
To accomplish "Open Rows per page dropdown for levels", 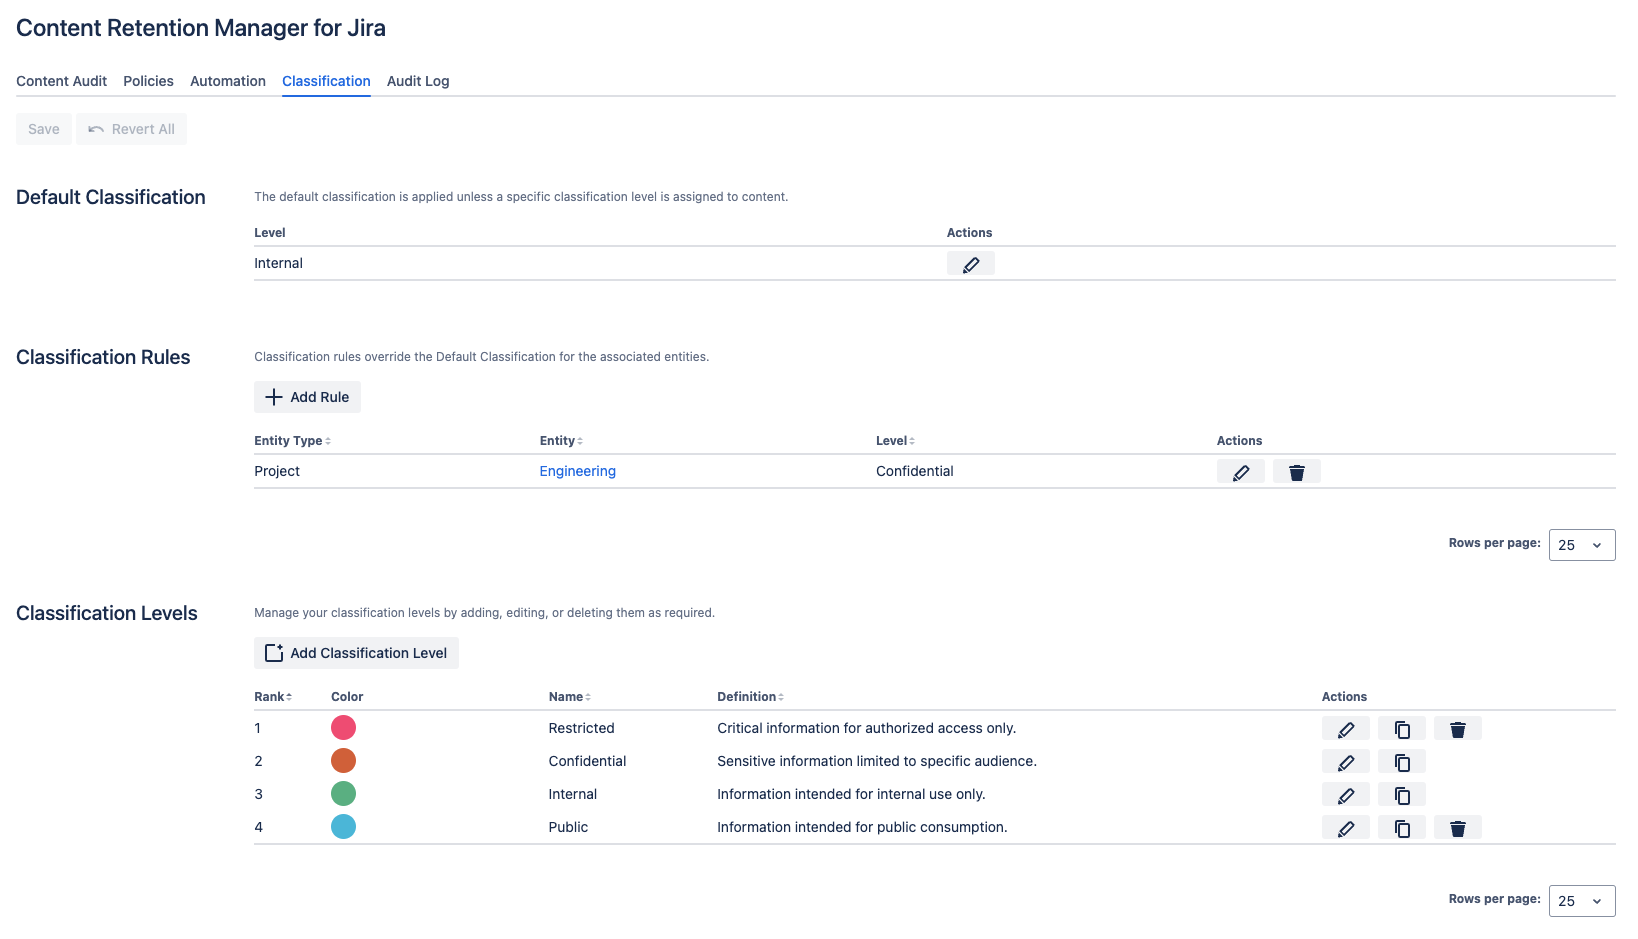I will tap(1581, 901).
